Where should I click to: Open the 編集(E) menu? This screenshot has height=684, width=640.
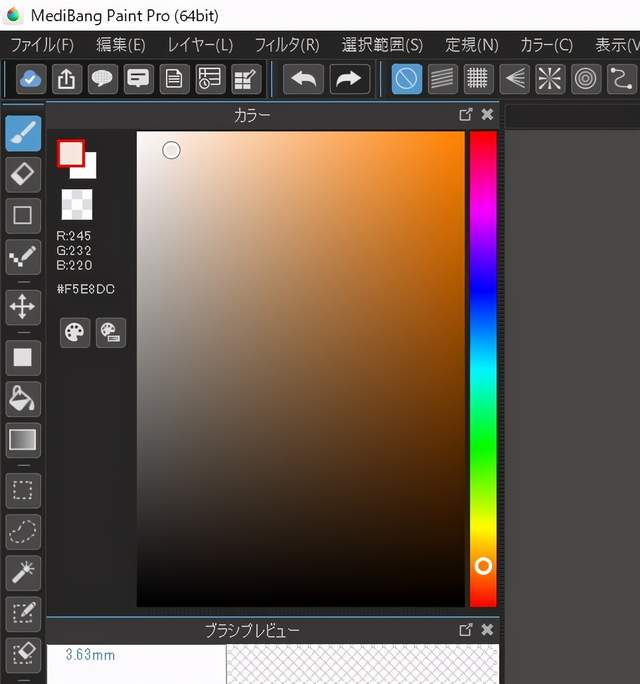121,45
